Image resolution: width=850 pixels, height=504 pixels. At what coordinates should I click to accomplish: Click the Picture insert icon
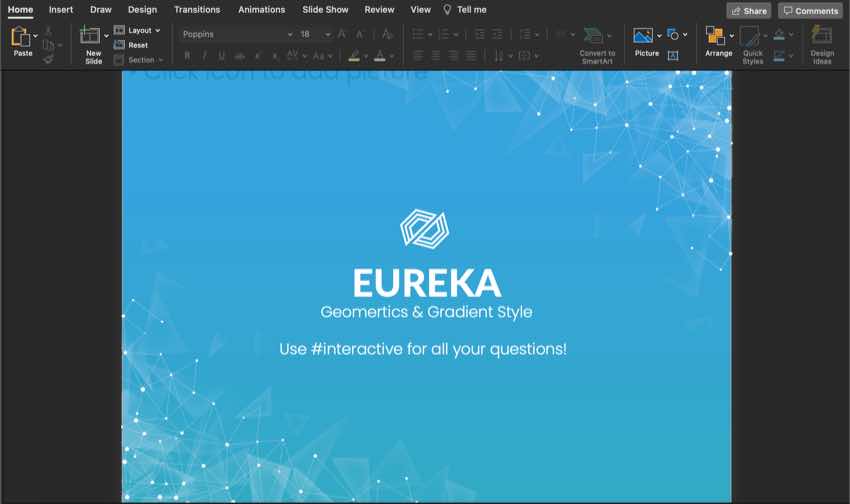click(x=643, y=36)
